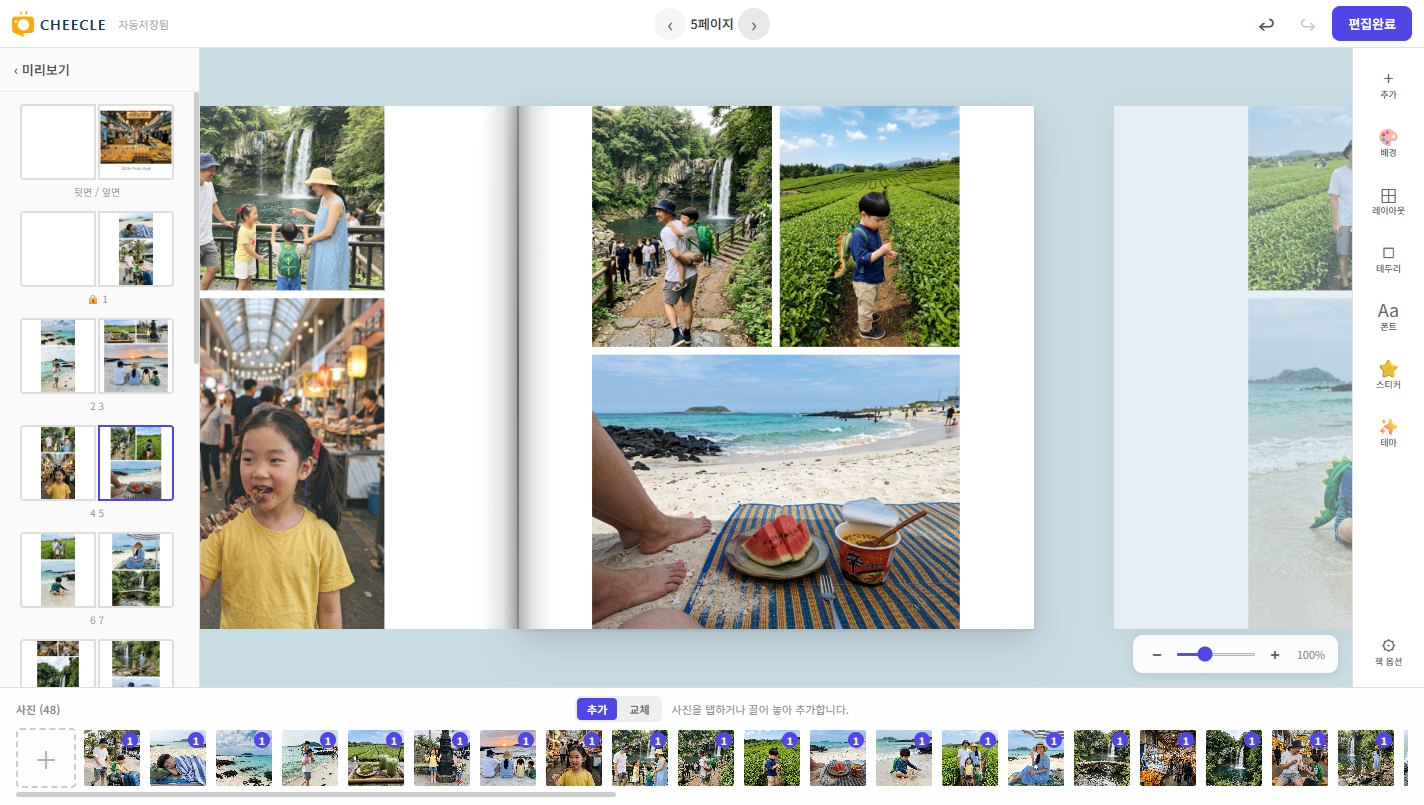Open the 테두리 border tool
Screen dimensions: 1424x805
1388,259
